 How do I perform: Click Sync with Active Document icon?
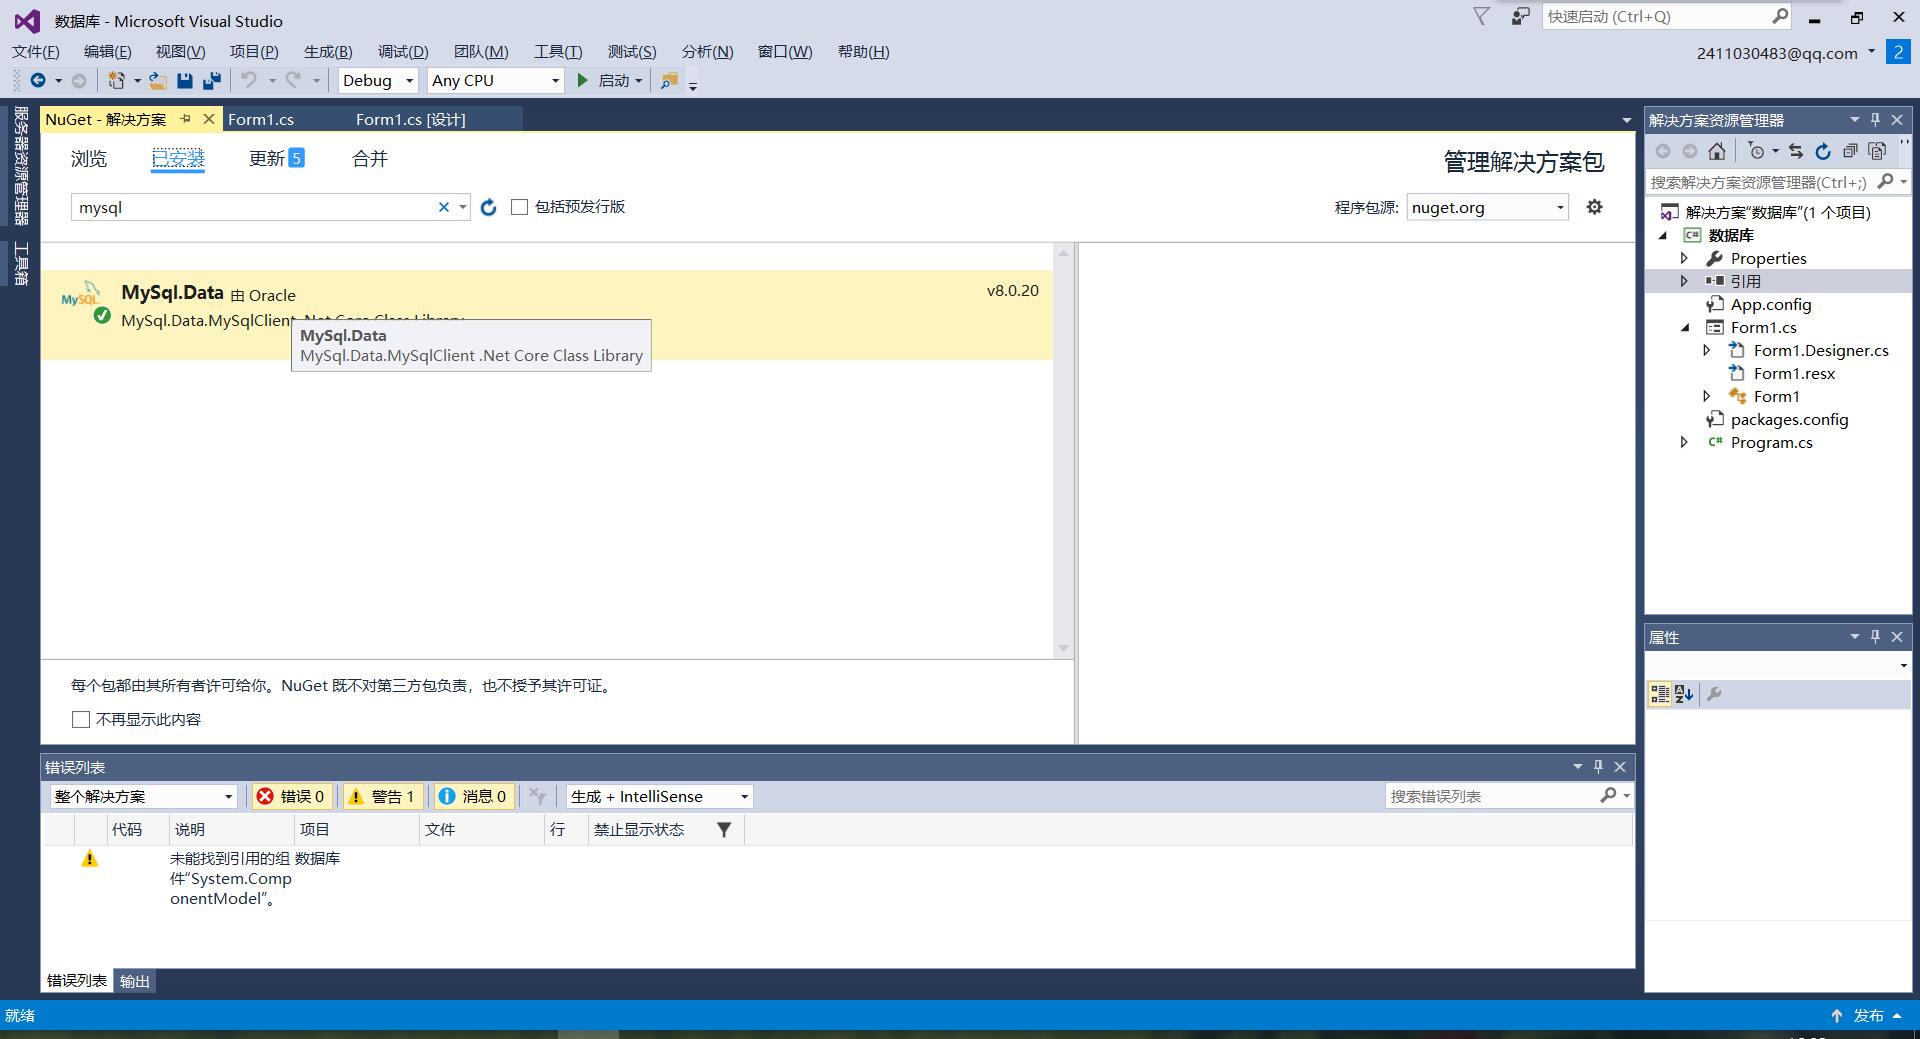pos(1796,151)
